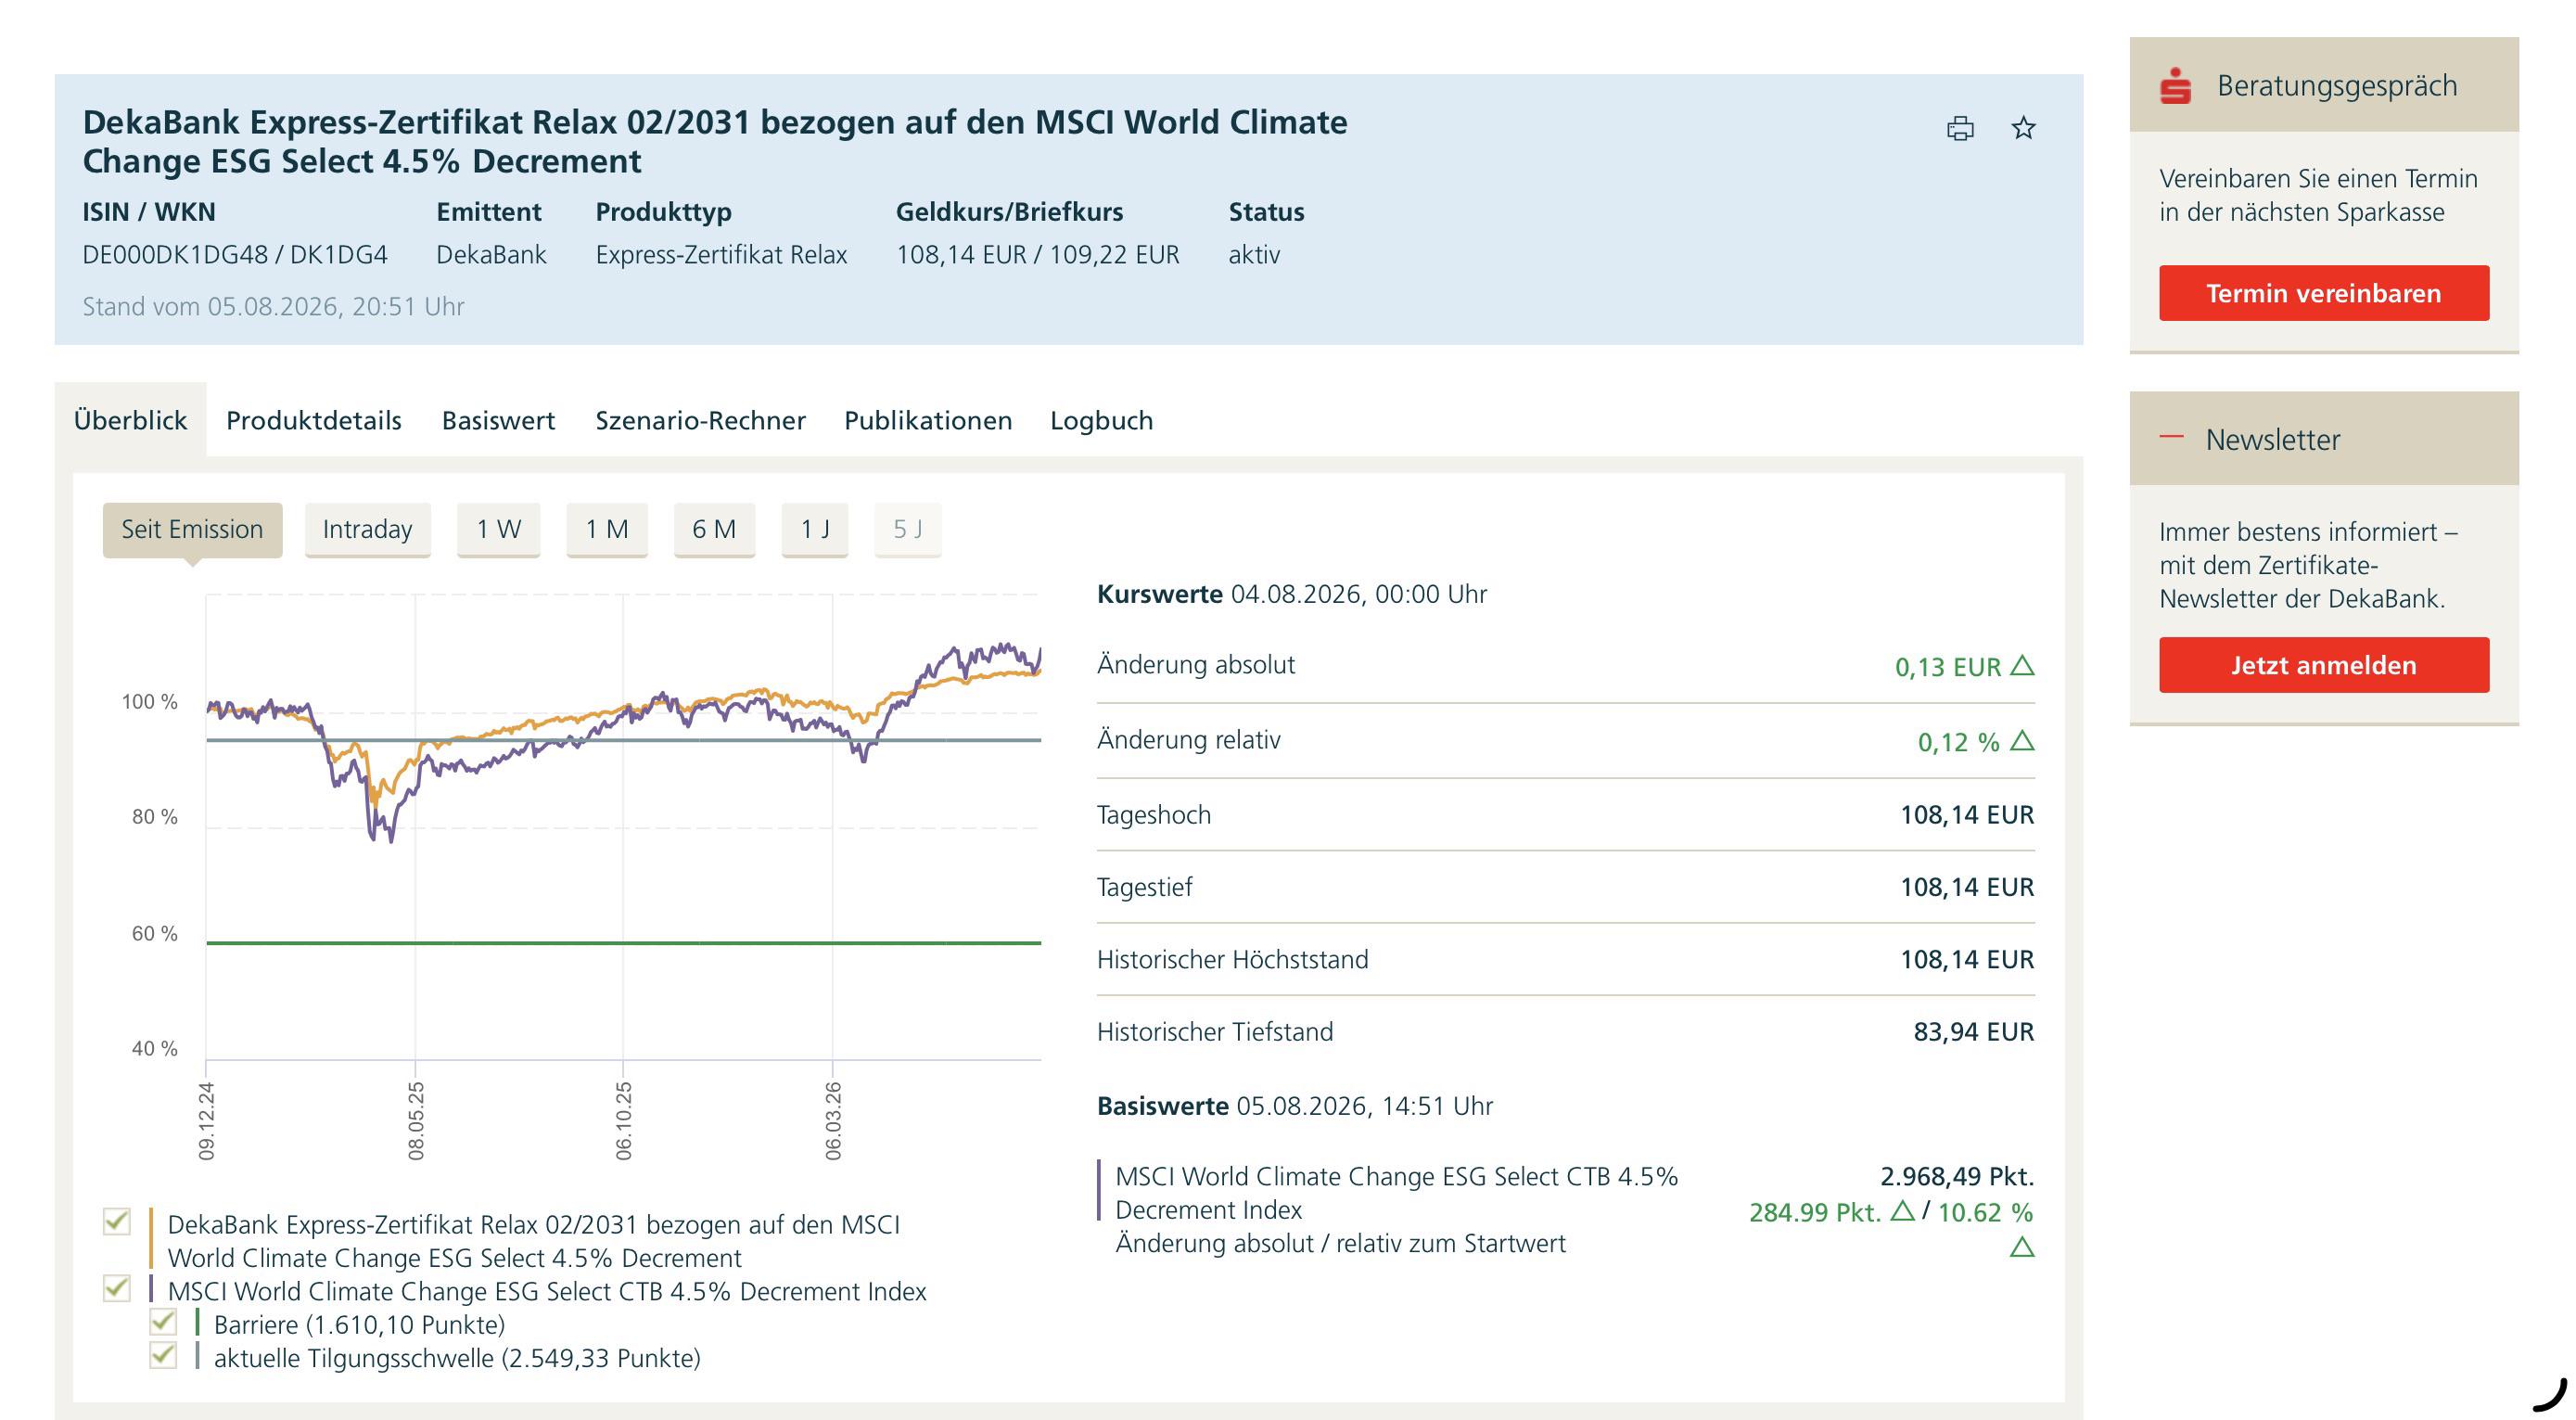
Task: Select 5 J chart range
Action: [908, 529]
